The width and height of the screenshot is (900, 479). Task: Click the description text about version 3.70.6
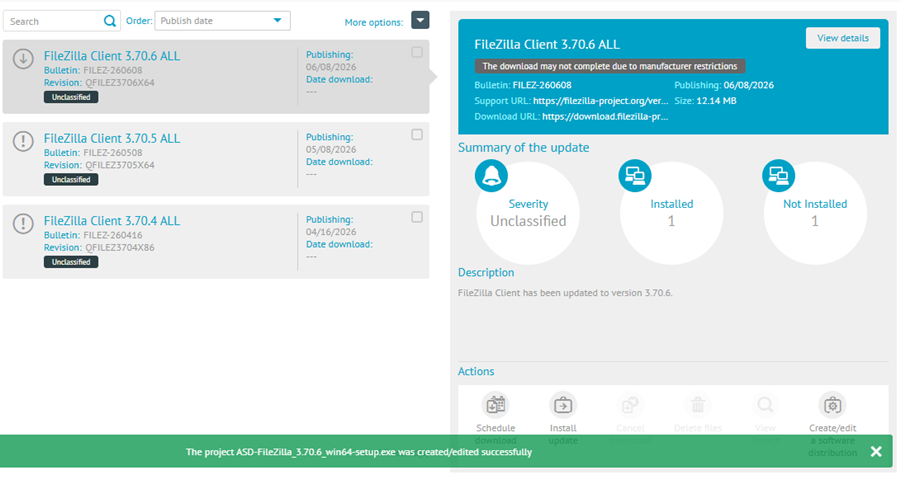click(x=565, y=293)
